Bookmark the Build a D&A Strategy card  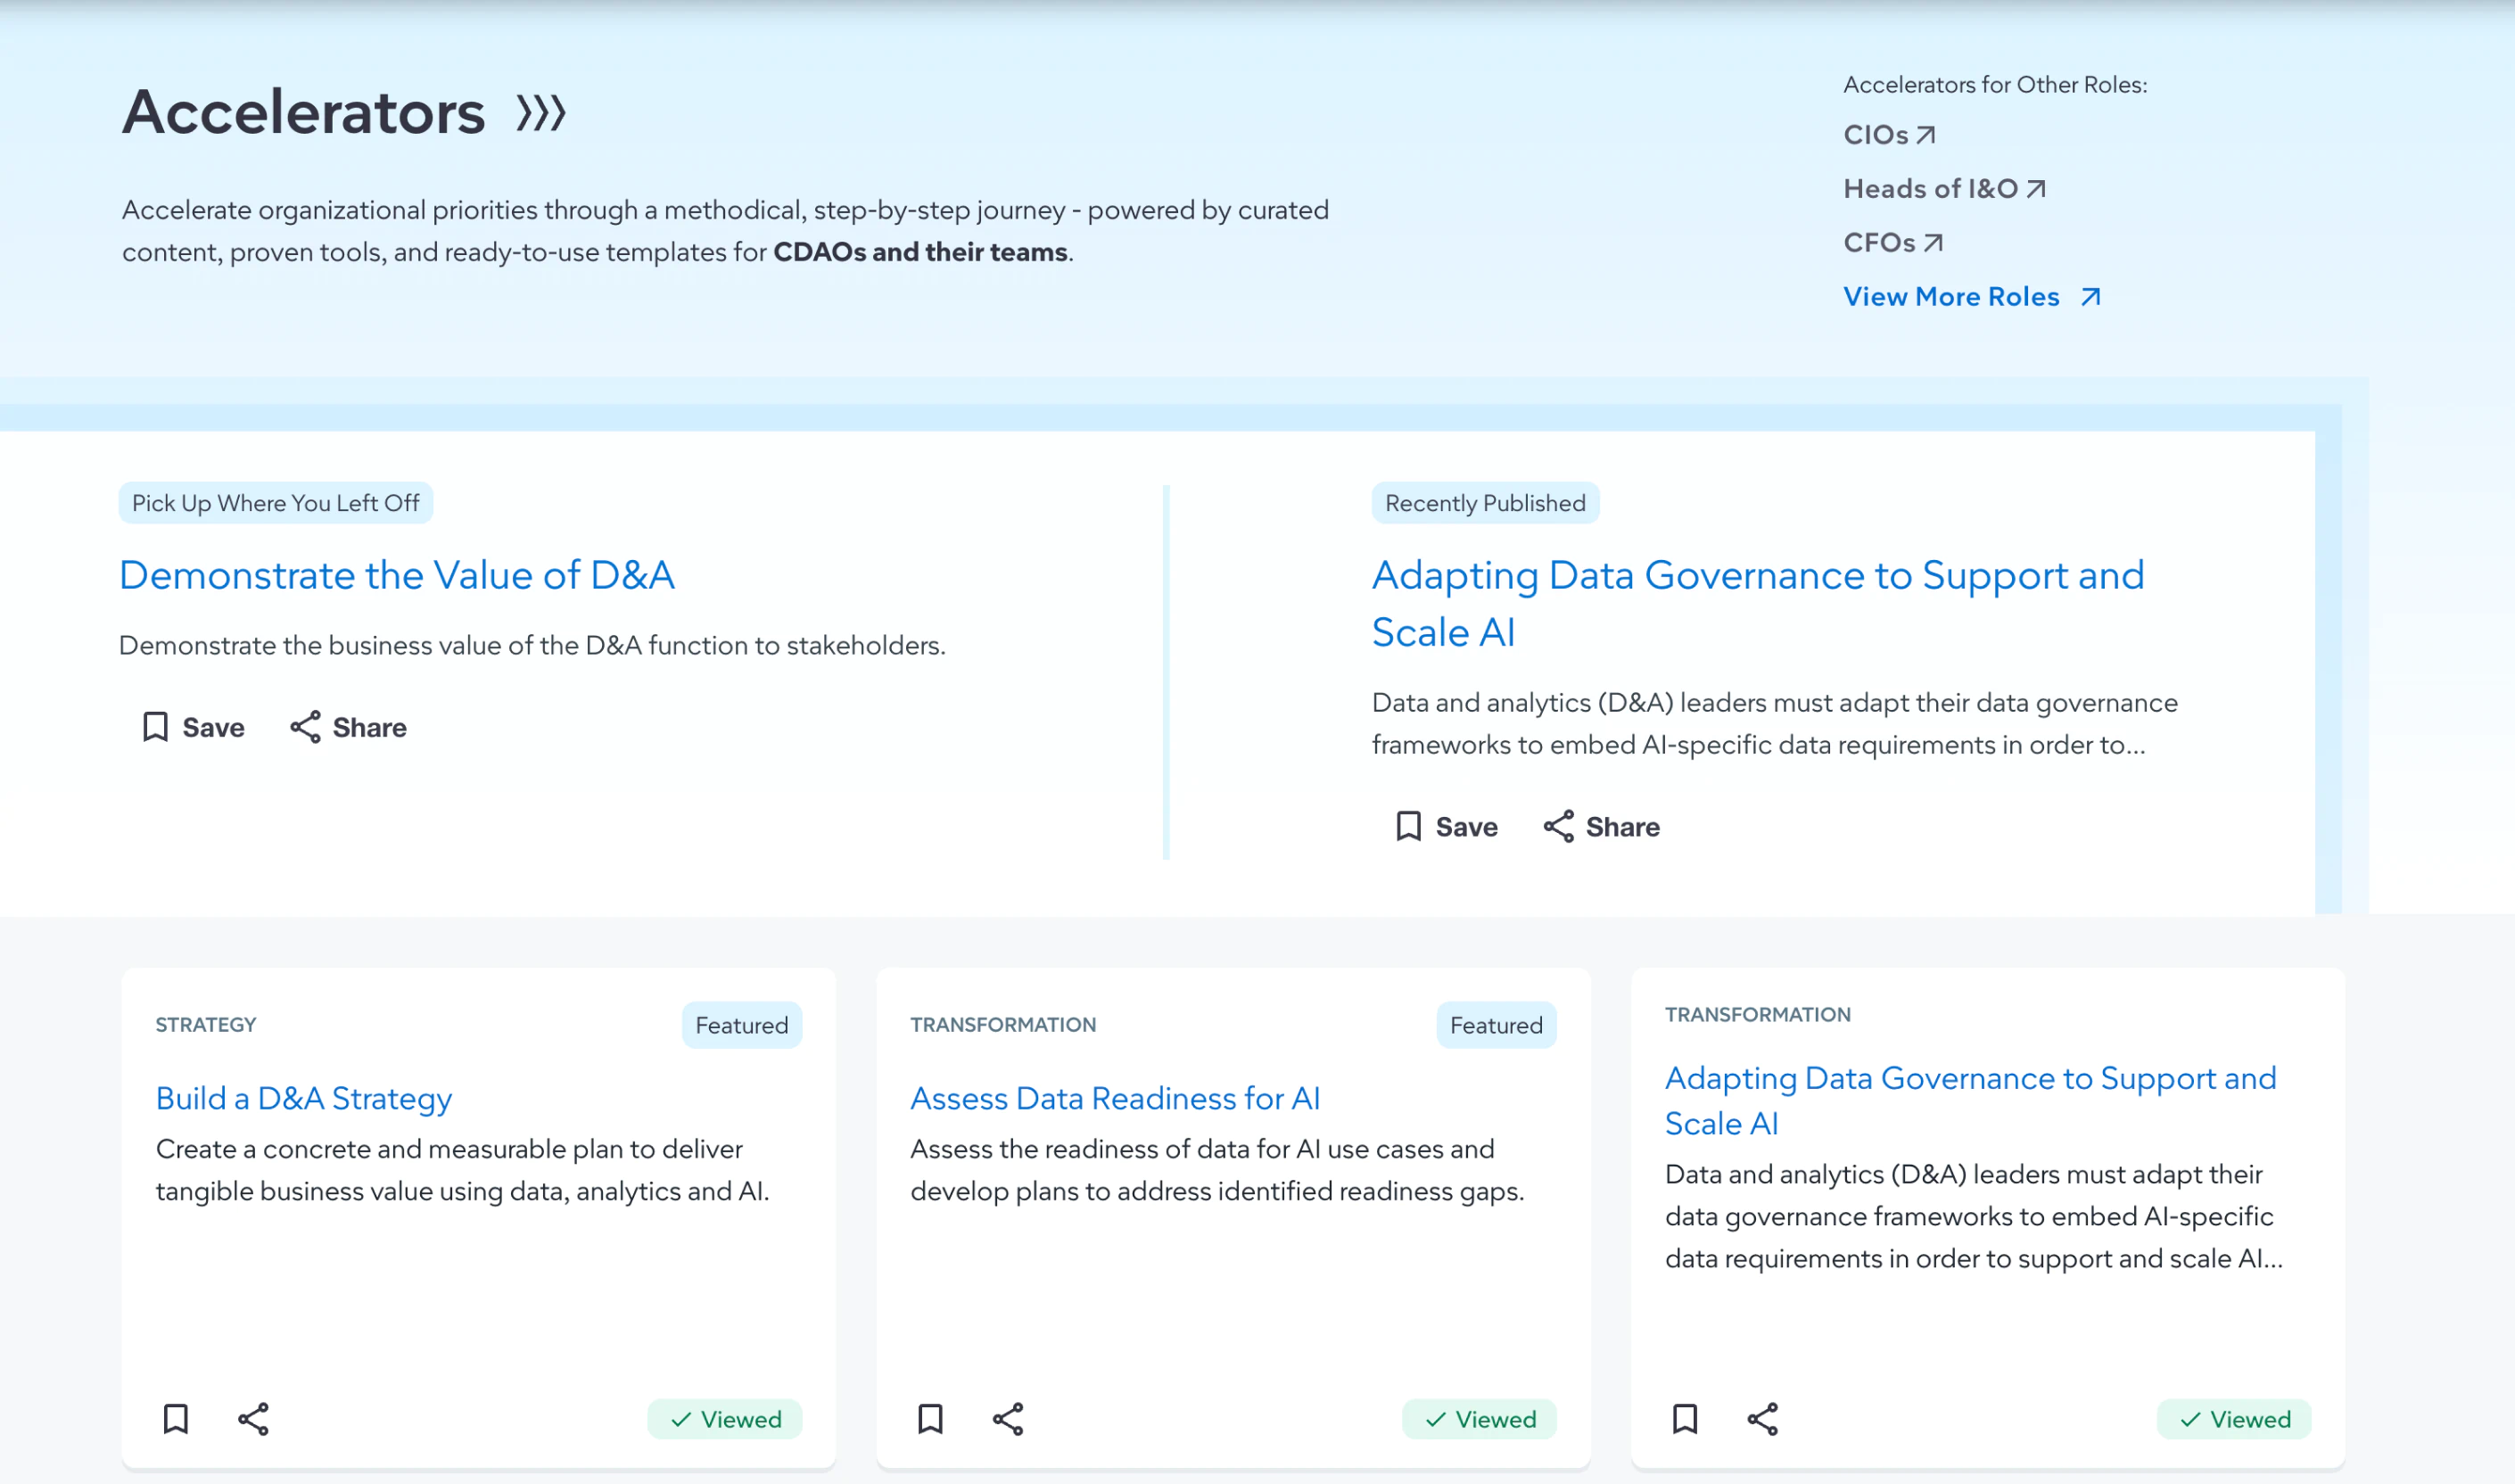(x=176, y=1419)
